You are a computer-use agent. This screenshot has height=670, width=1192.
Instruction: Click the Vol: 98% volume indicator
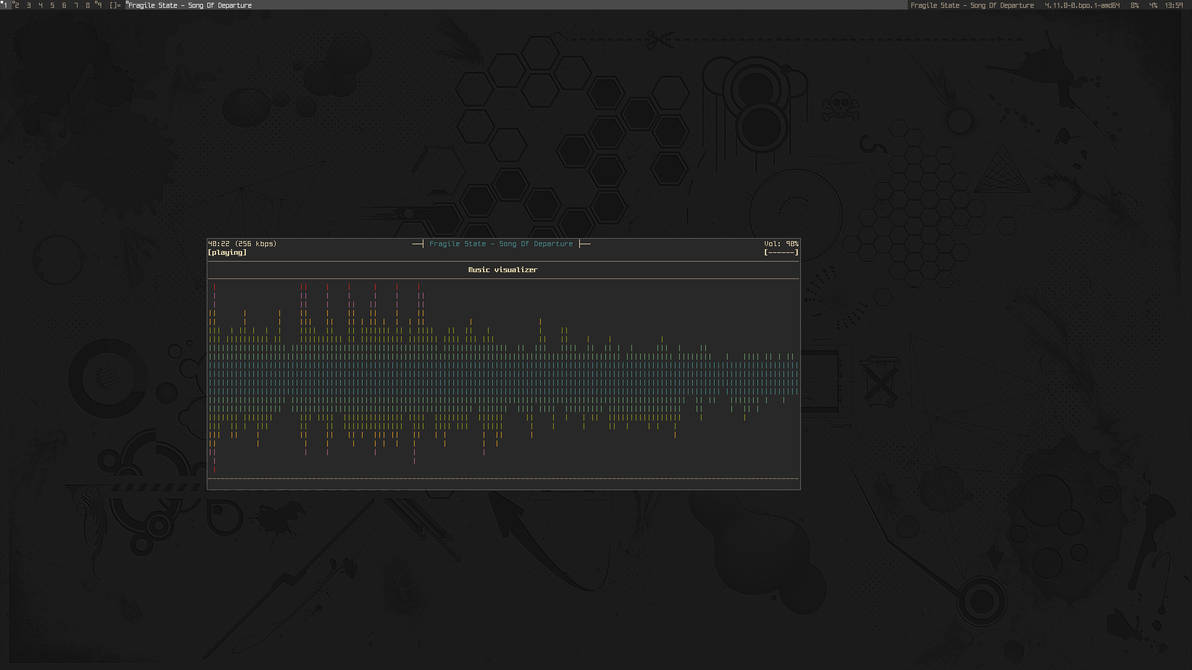[781, 244]
